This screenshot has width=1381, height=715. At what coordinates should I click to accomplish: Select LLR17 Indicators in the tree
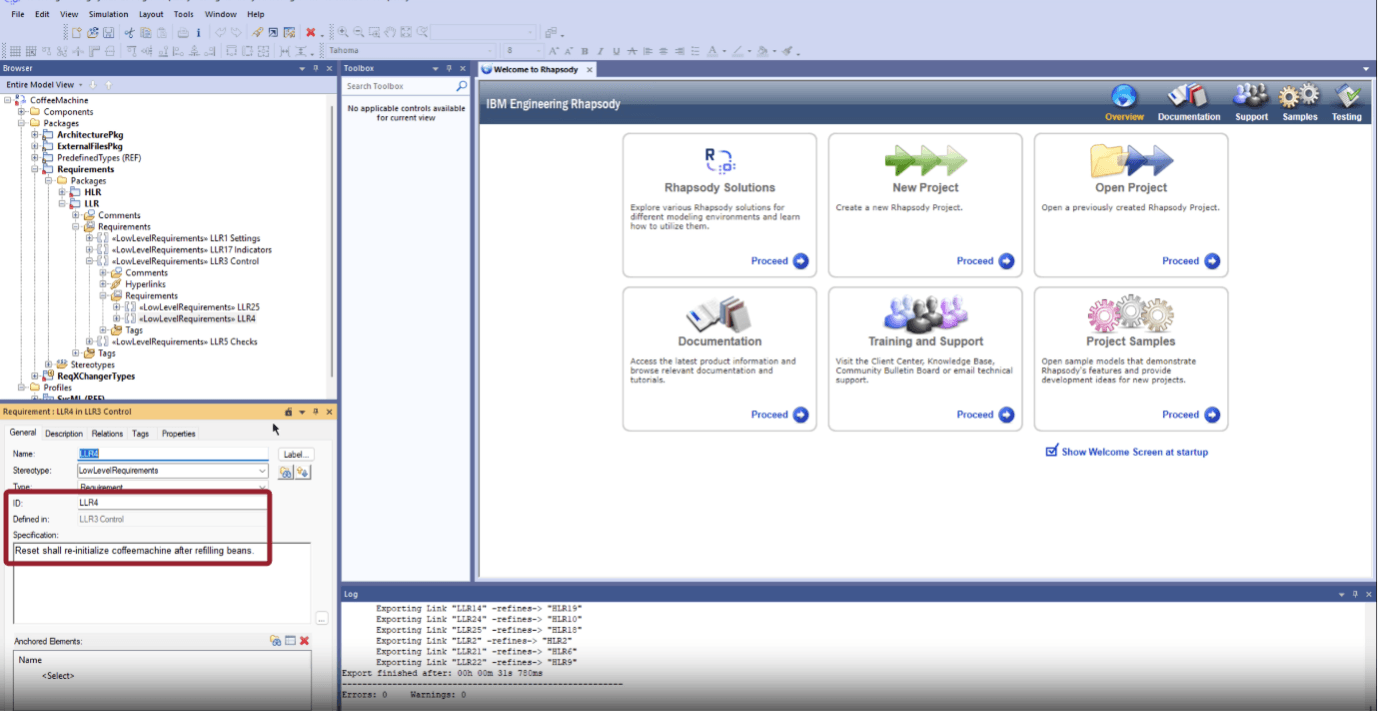click(191, 250)
